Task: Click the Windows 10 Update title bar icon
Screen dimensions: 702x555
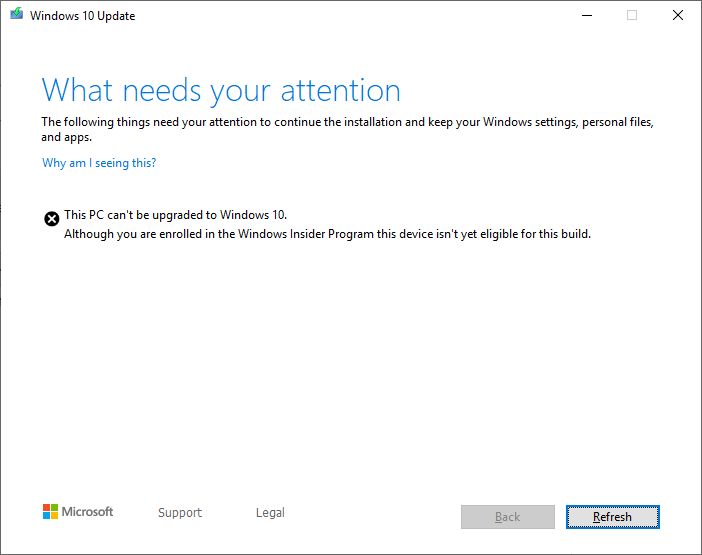Action: tap(17, 14)
